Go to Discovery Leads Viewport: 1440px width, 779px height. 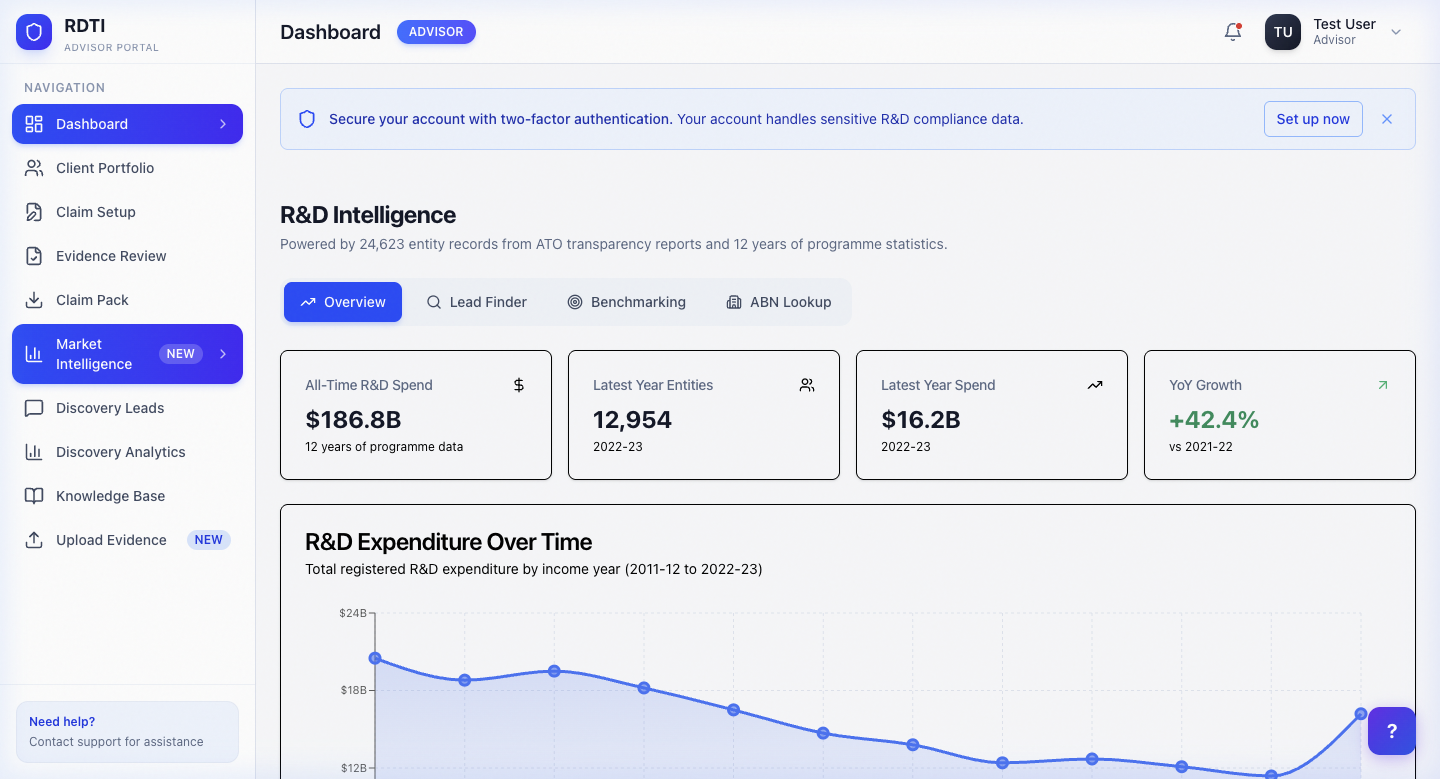pyautogui.click(x=127, y=408)
